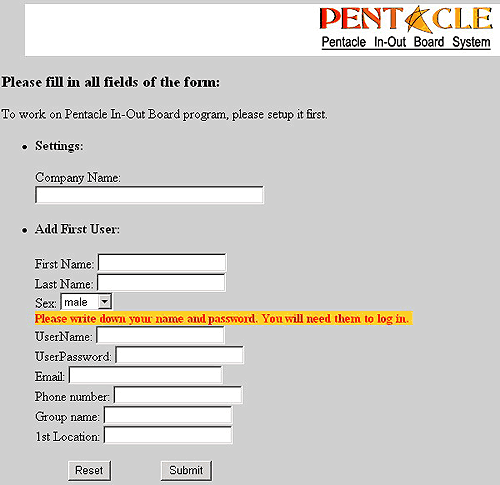Viewport: 500px width, 485px height.
Task: Click the Phone number field
Action: coord(178,395)
